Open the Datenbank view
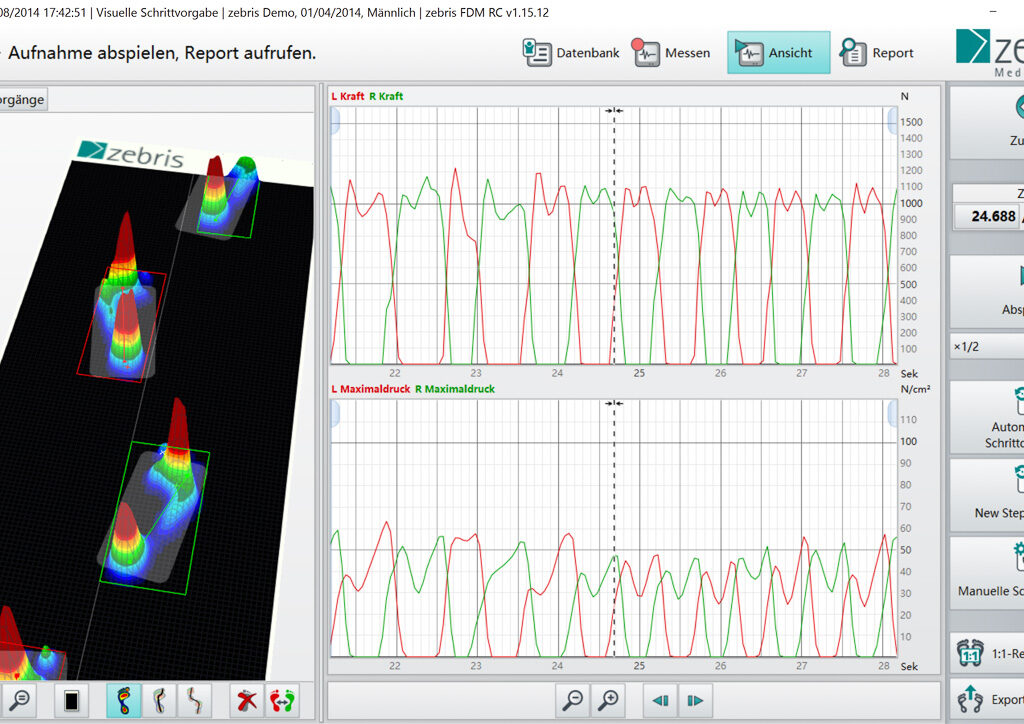The image size is (1024, 724). [571, 53]
